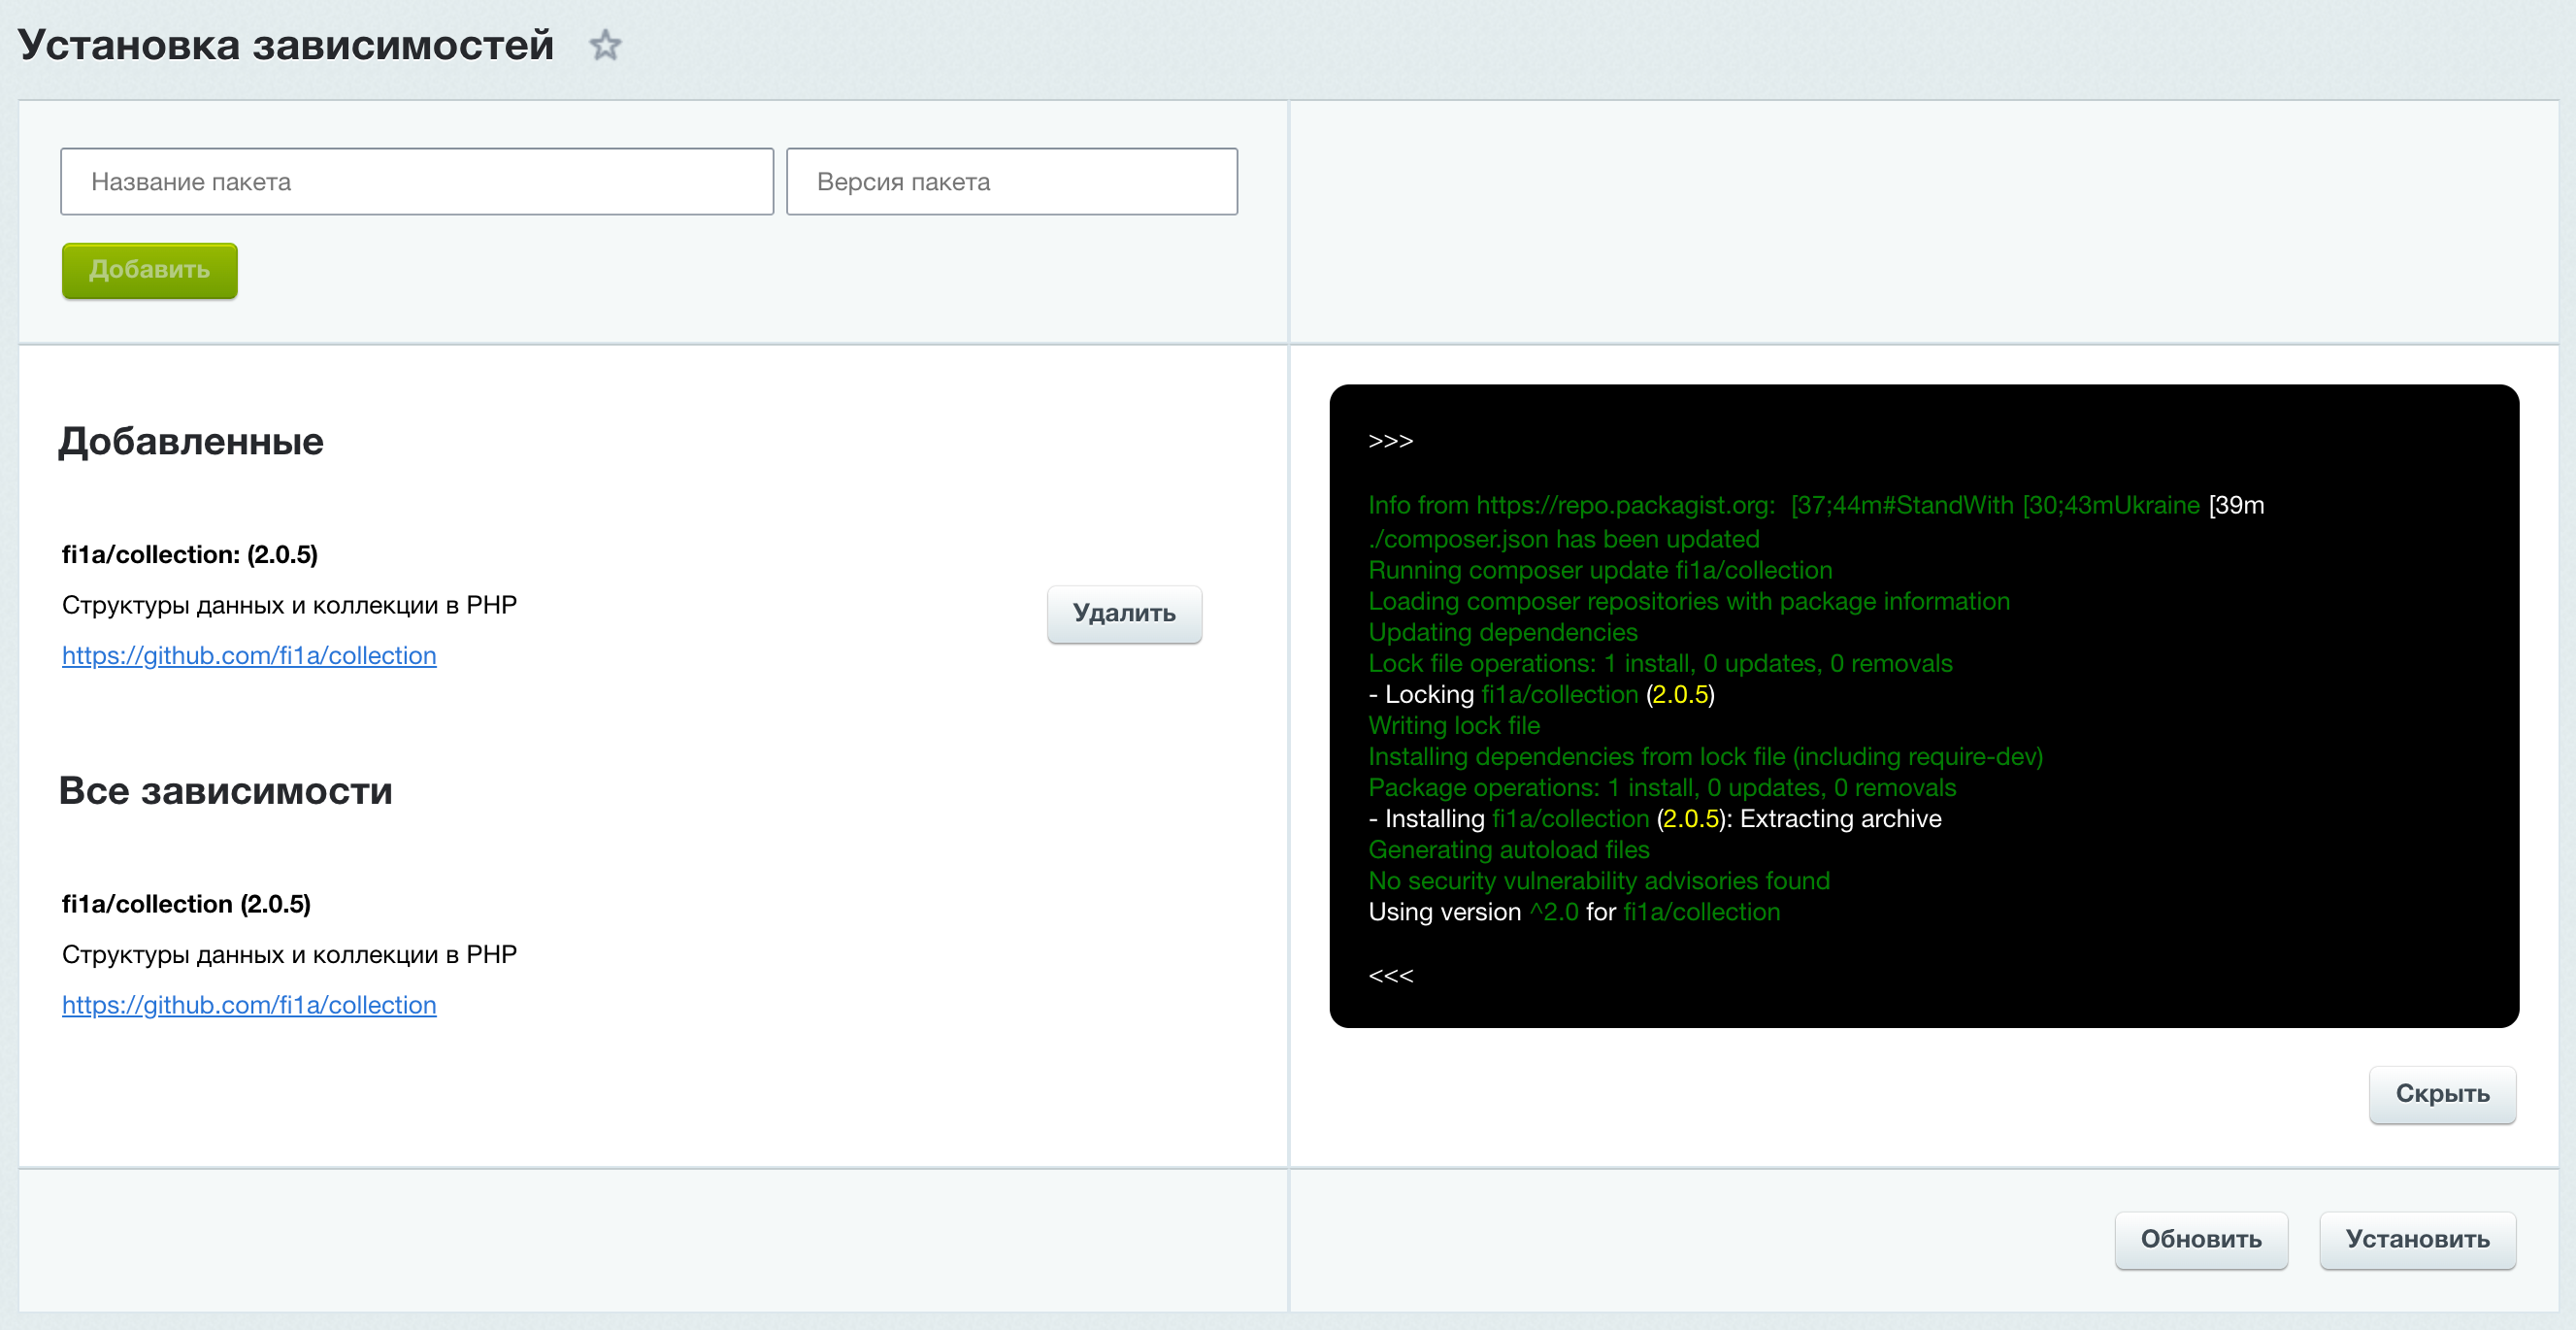Click the console line './composer.json has been updated'
This screenshot has height=1330, width=2576.
[x=1563, y=539]
